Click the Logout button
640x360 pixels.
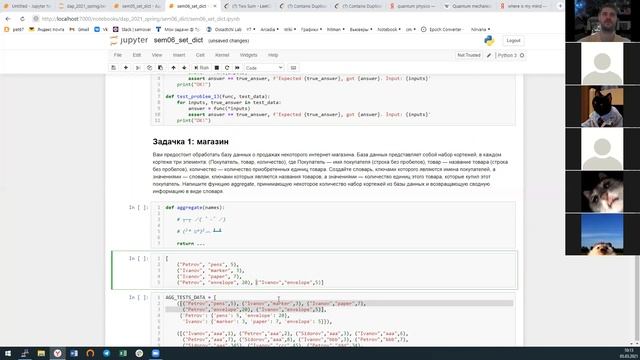coord(513,41)
